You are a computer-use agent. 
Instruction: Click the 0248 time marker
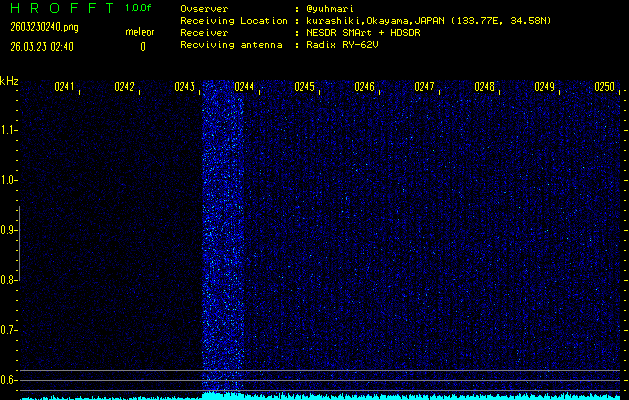(x=484, y=87)
